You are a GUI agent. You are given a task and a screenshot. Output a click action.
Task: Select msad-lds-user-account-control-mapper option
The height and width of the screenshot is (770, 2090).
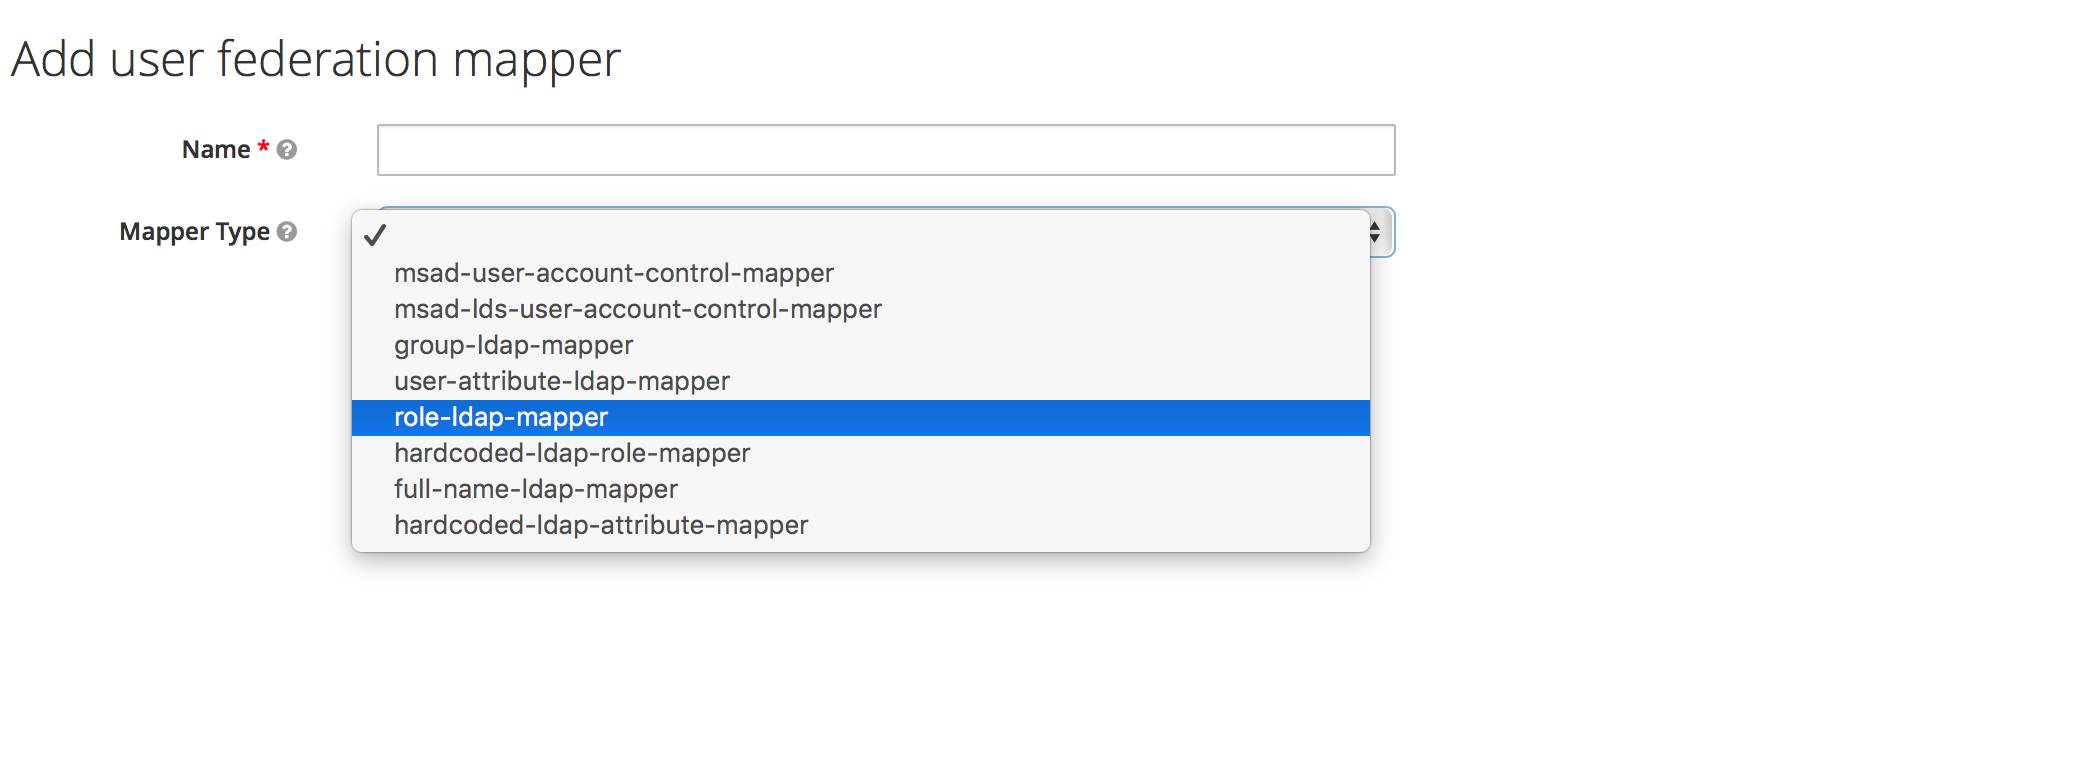tap(637, 309)
